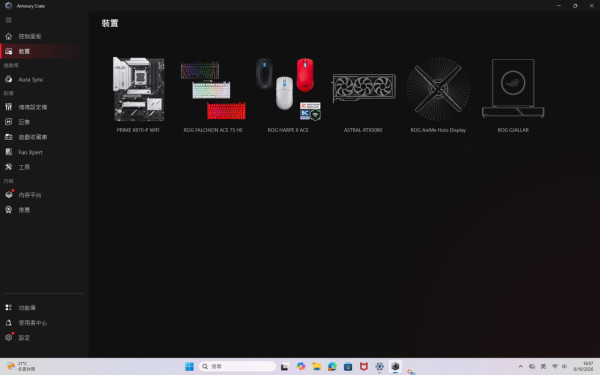
Task: Click the Devices icon in sidebar
Action: (8, 51)
